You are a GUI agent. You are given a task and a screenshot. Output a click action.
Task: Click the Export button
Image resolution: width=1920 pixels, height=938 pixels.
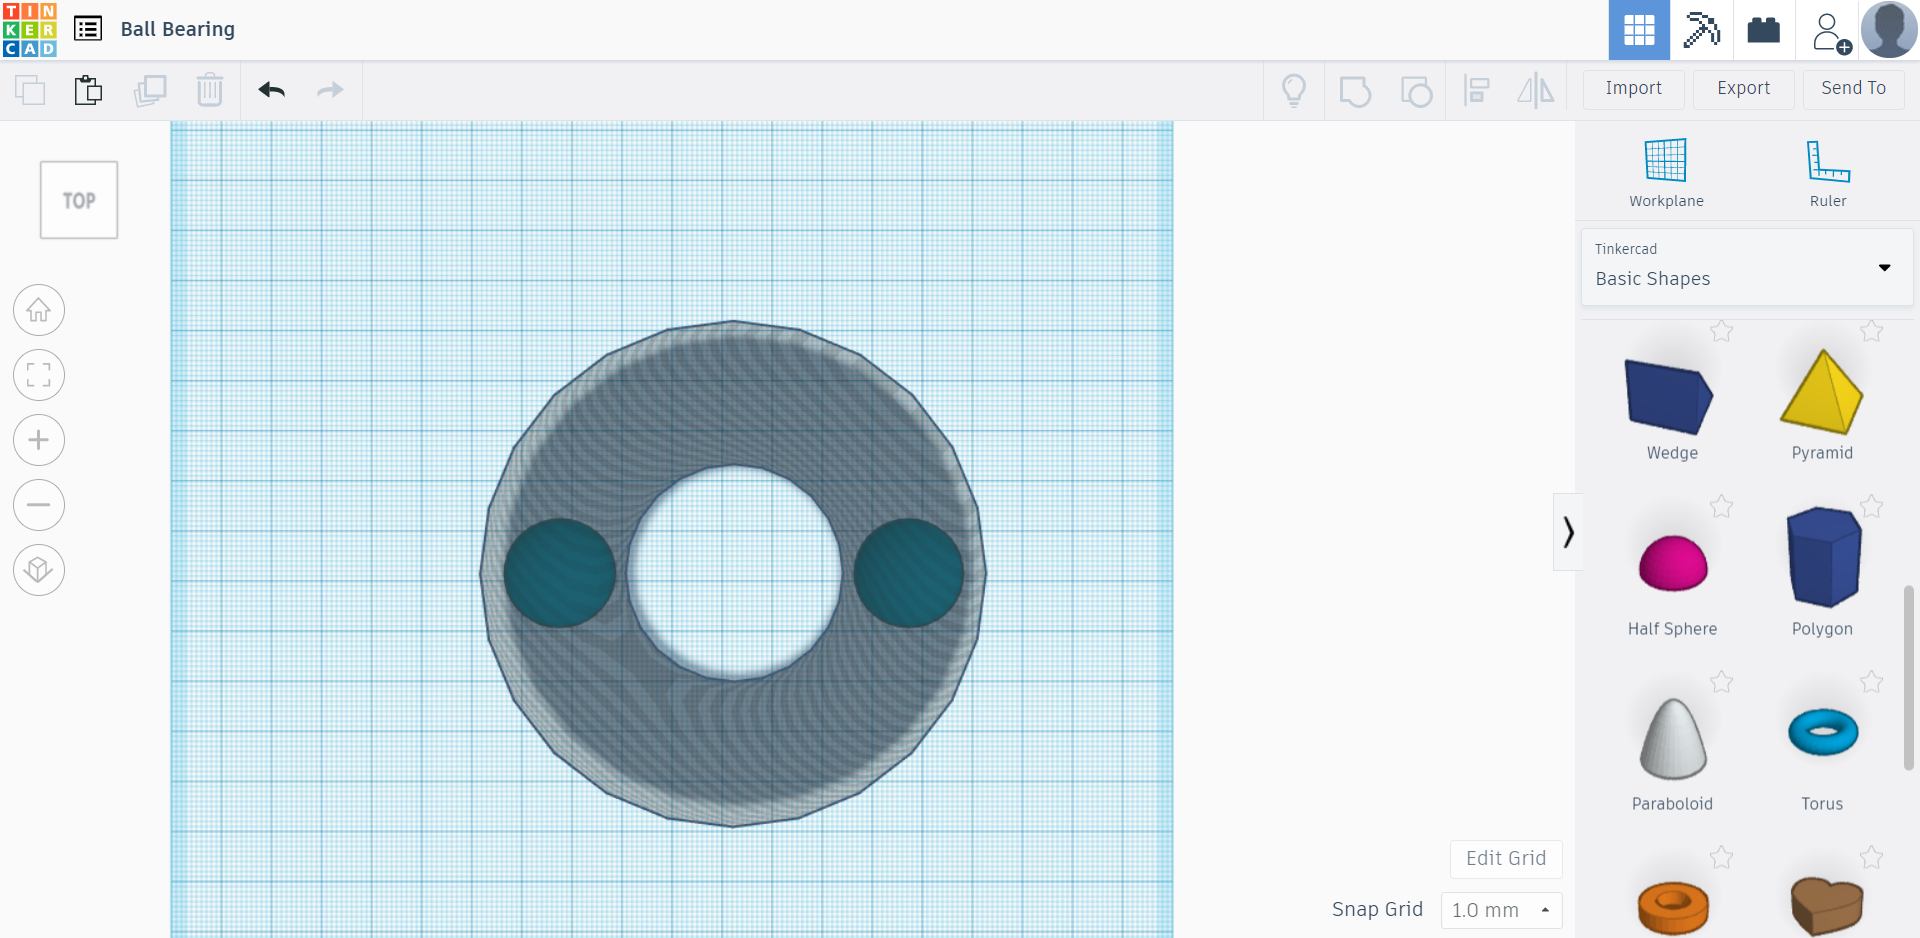pyautogui.click(x=1744, y=89)
